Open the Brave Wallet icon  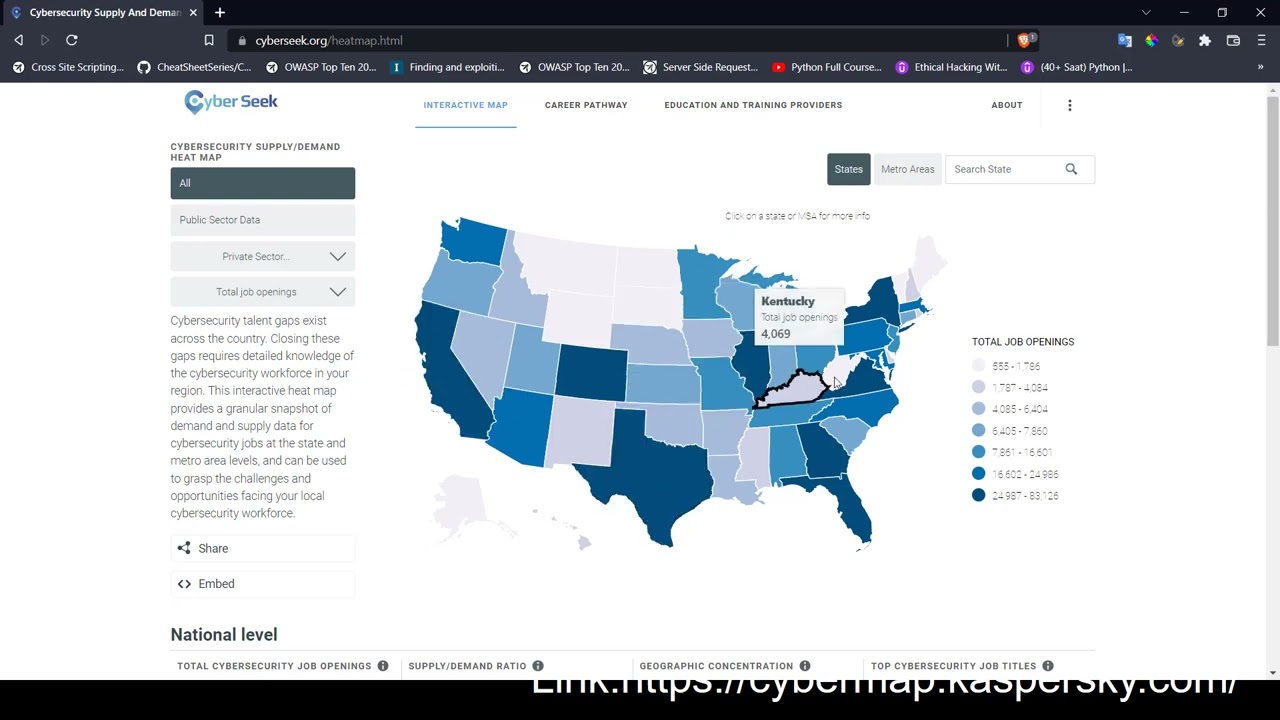1233,40
